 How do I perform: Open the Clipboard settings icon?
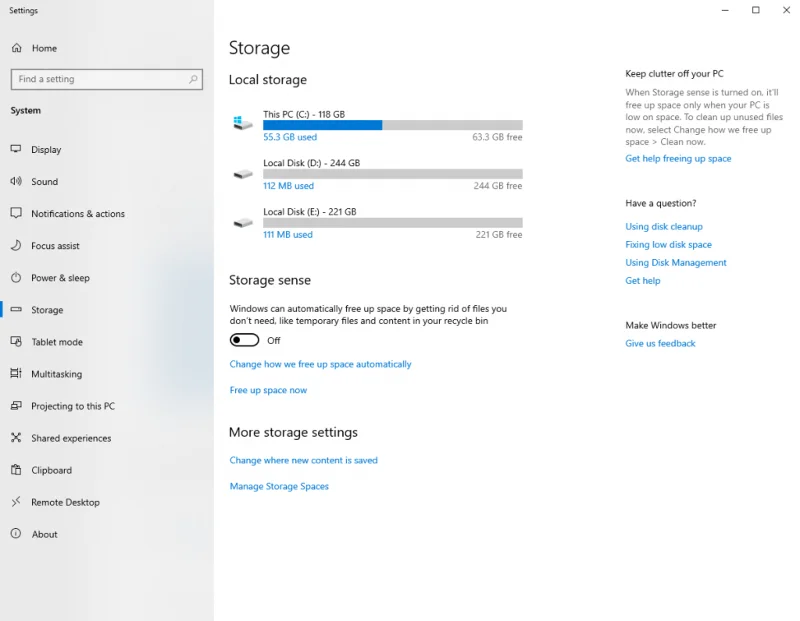point(15,470)
